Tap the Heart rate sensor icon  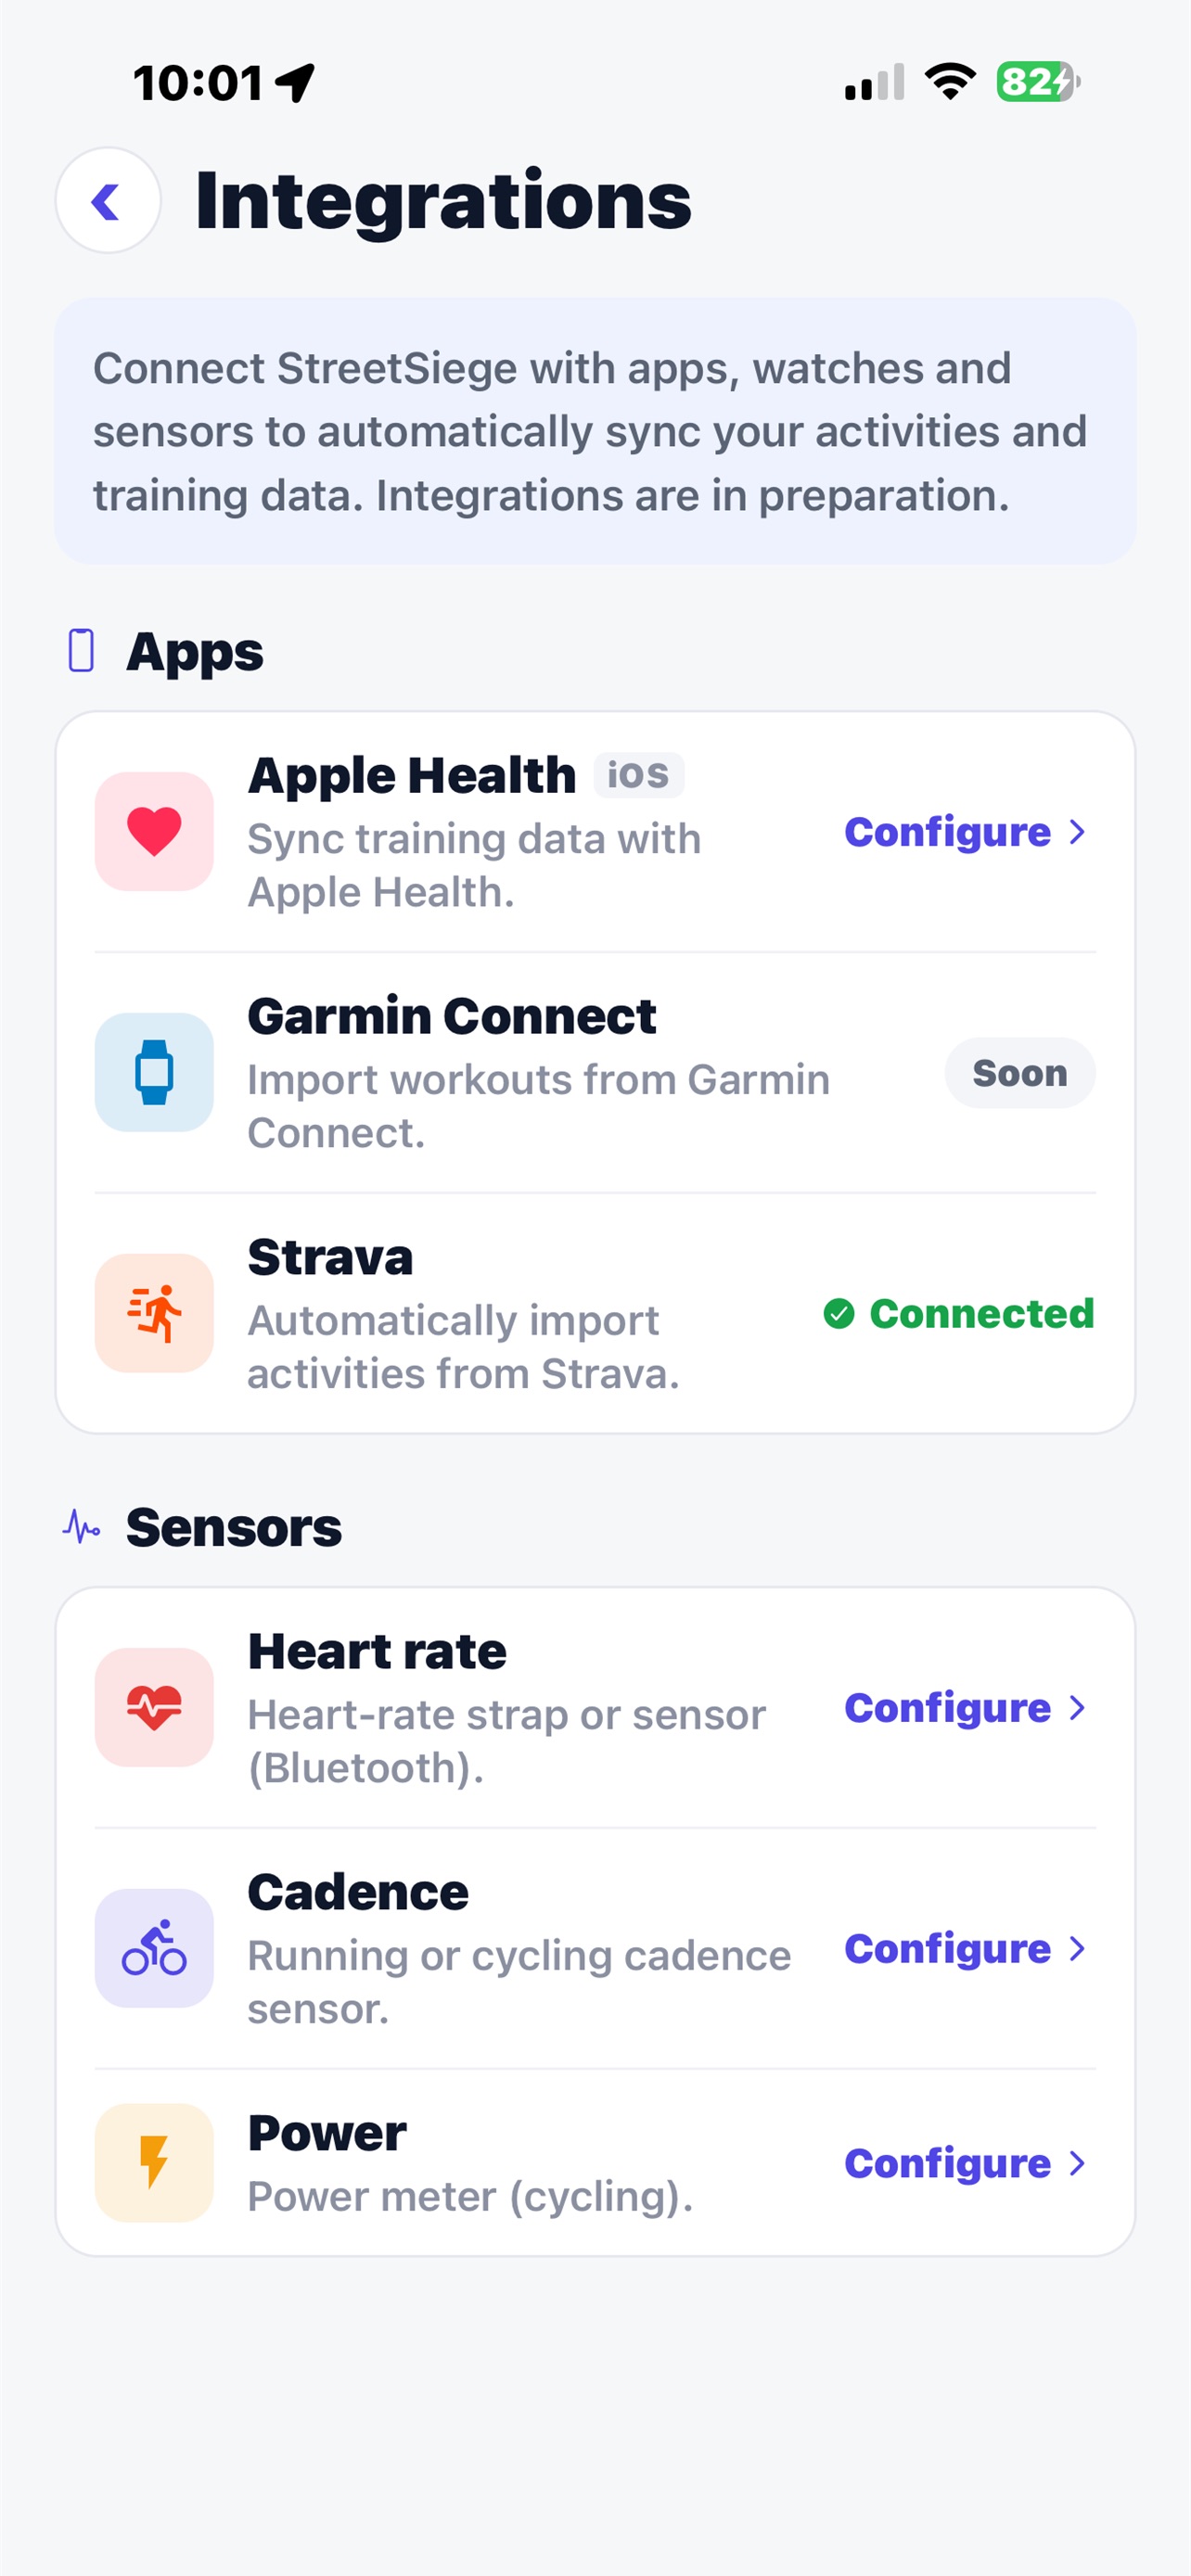coord(154,1707)
